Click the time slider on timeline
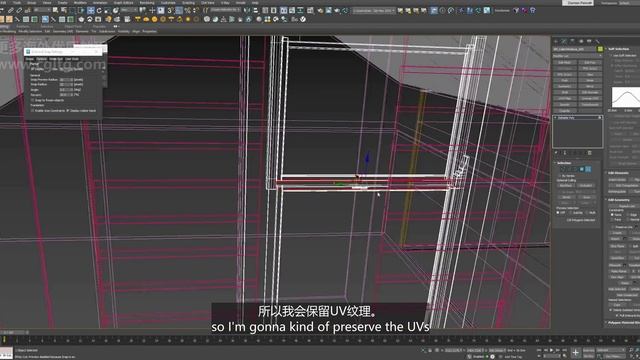Image resolution: width=640 pixels, height=360 pixels. 13,332
